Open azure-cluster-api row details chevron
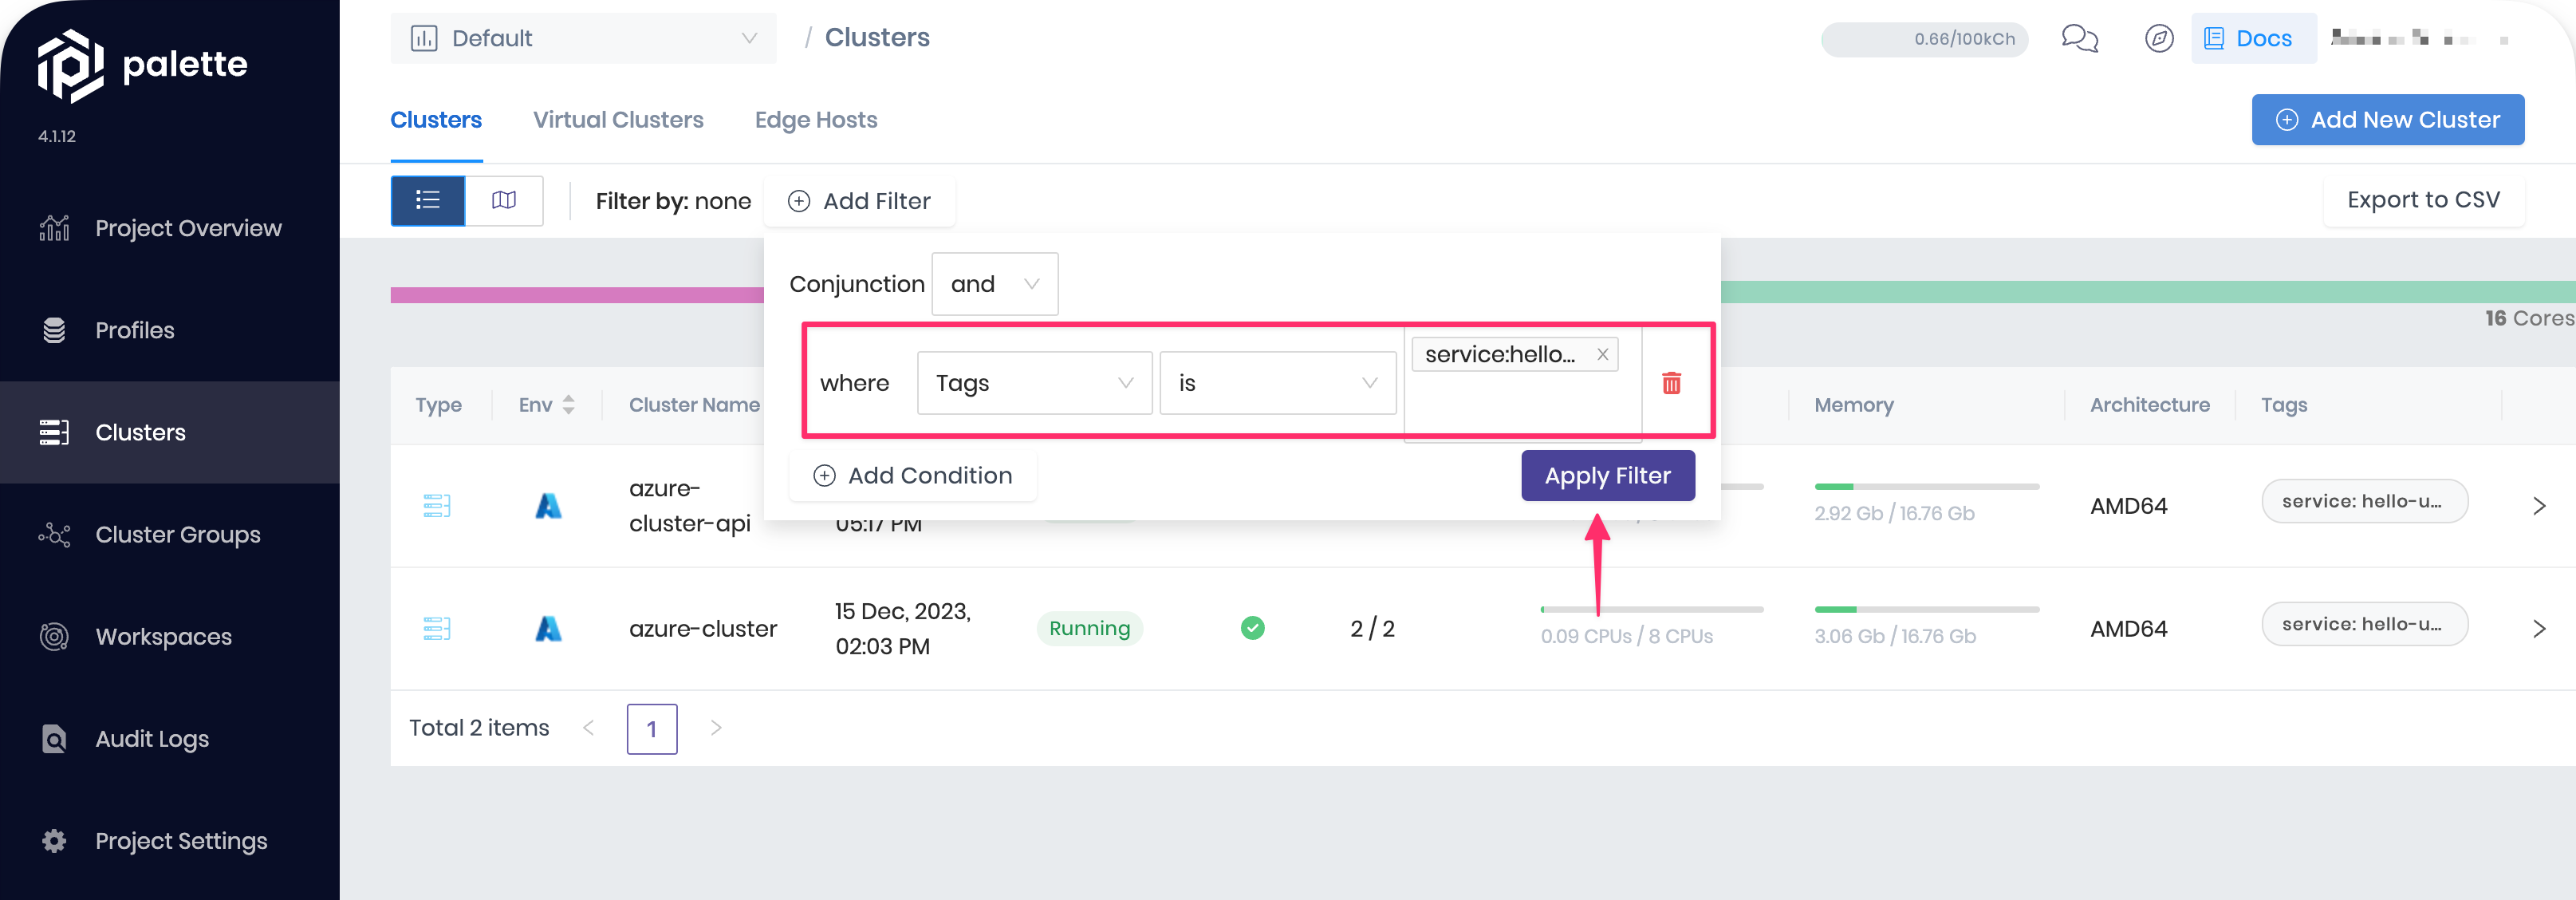The height and width of the screenshot is (900, 2576). (x=2539, y=506)
